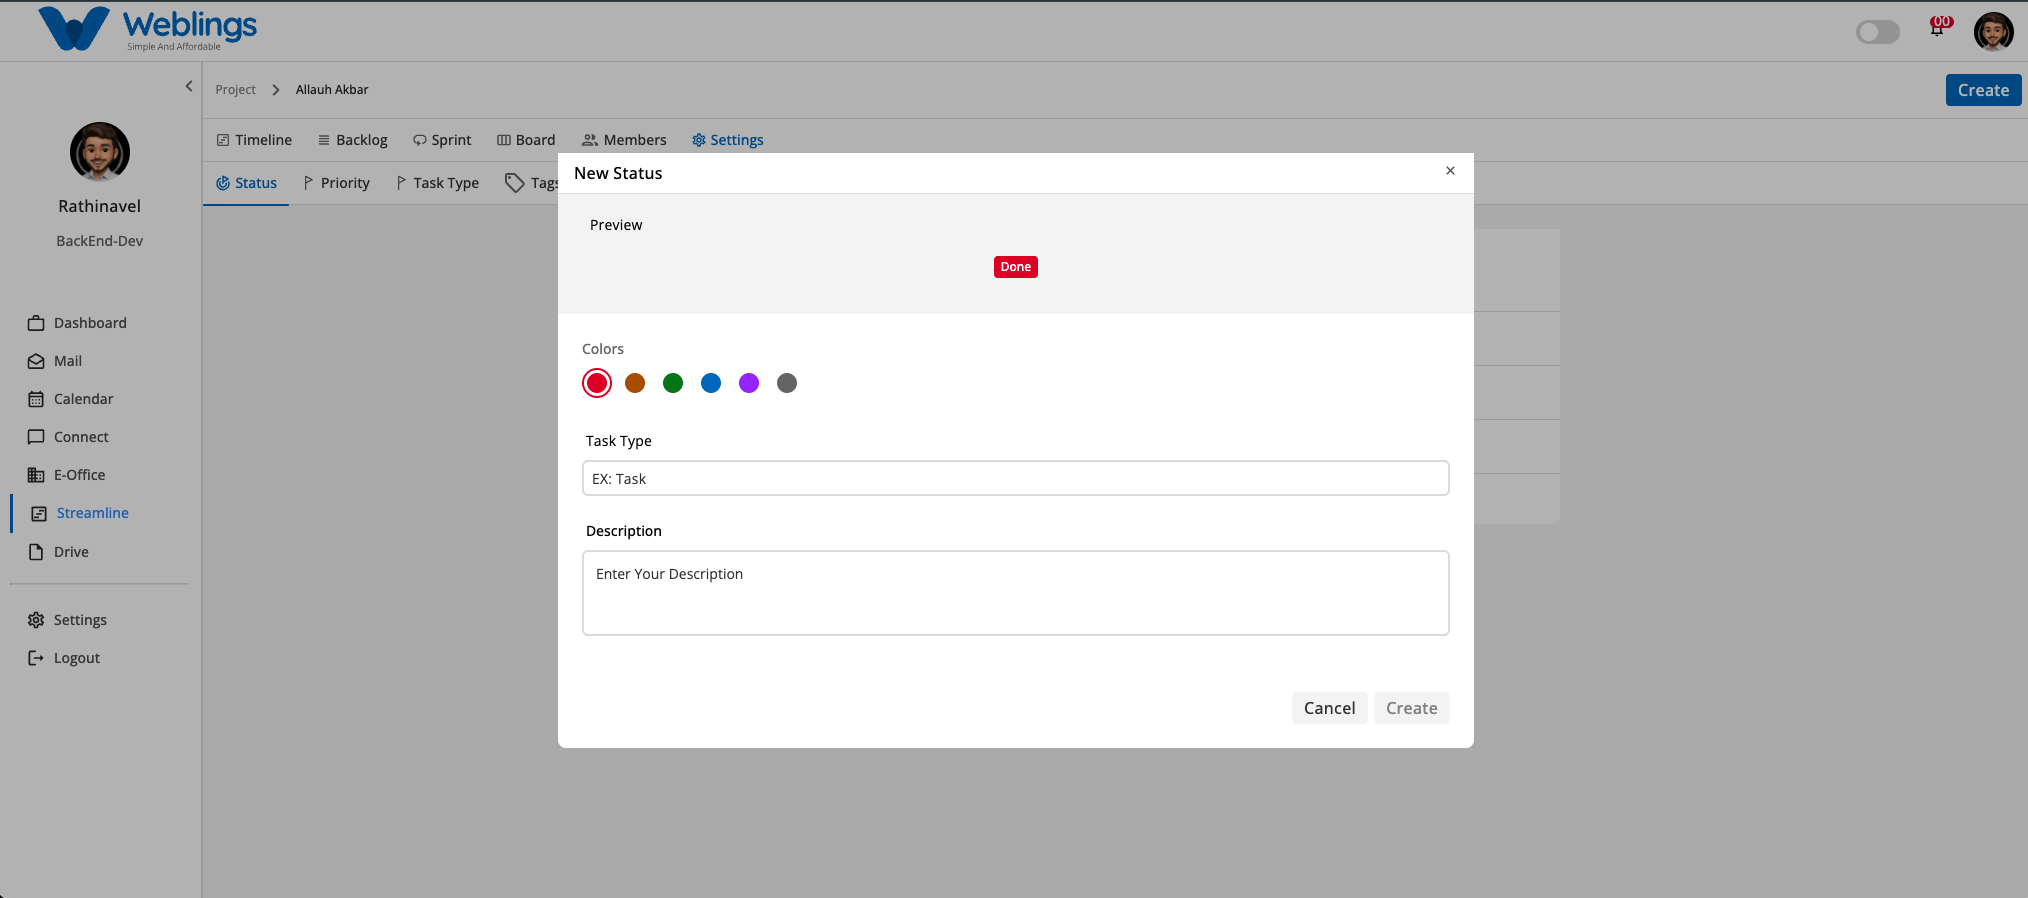Image resolution: width=2028 pixels, height=898 pixels.
Task: Open the notification bell
Action: tap(1937, 29)
